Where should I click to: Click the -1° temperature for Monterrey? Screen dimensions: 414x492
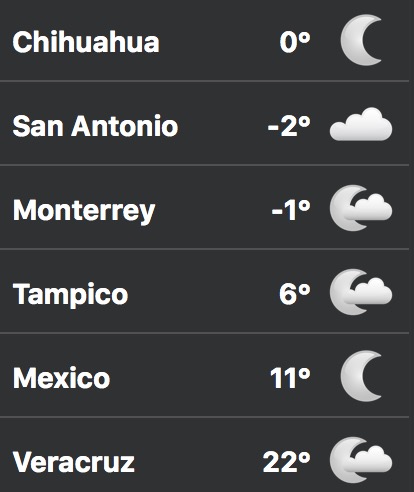(291, 210)
